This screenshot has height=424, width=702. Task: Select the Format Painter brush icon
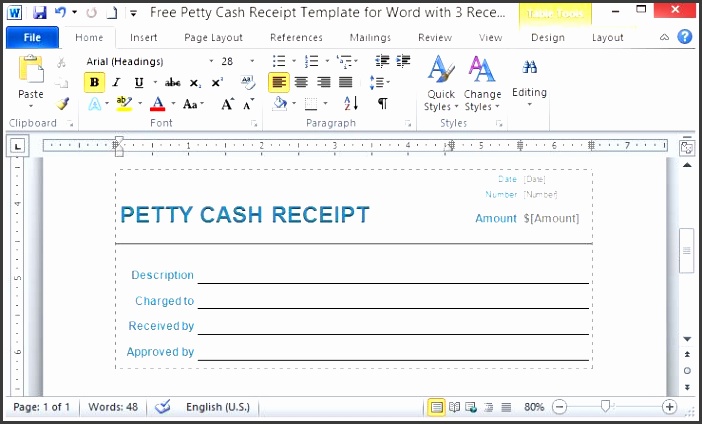point(63,103)
